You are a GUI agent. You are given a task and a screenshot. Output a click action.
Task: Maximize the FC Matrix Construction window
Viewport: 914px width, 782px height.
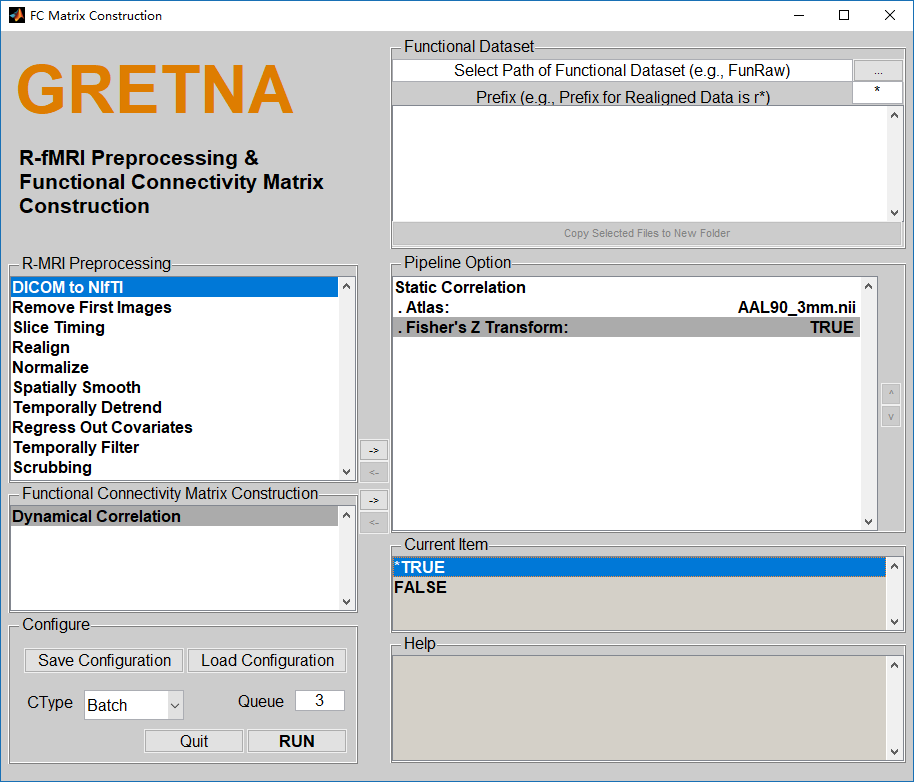(844, 15)
